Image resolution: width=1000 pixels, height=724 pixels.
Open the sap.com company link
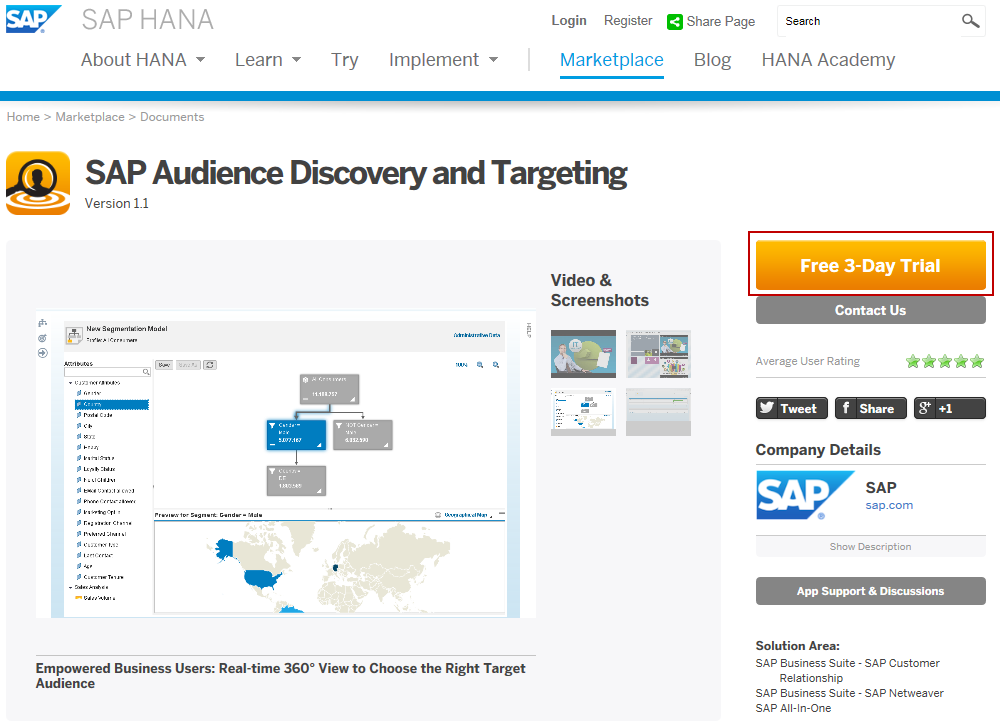[x=889, y=505]
